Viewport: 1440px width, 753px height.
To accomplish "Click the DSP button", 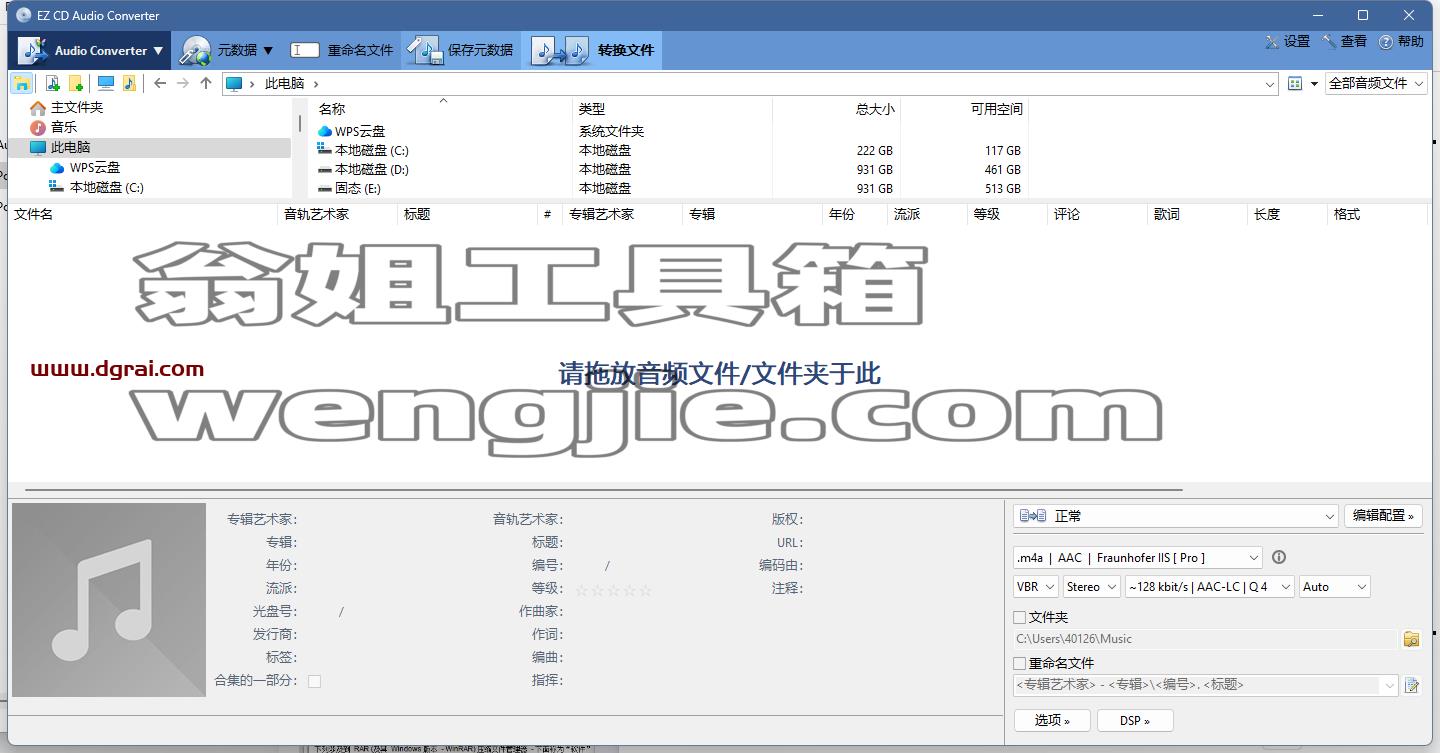I will [1135, 720].
